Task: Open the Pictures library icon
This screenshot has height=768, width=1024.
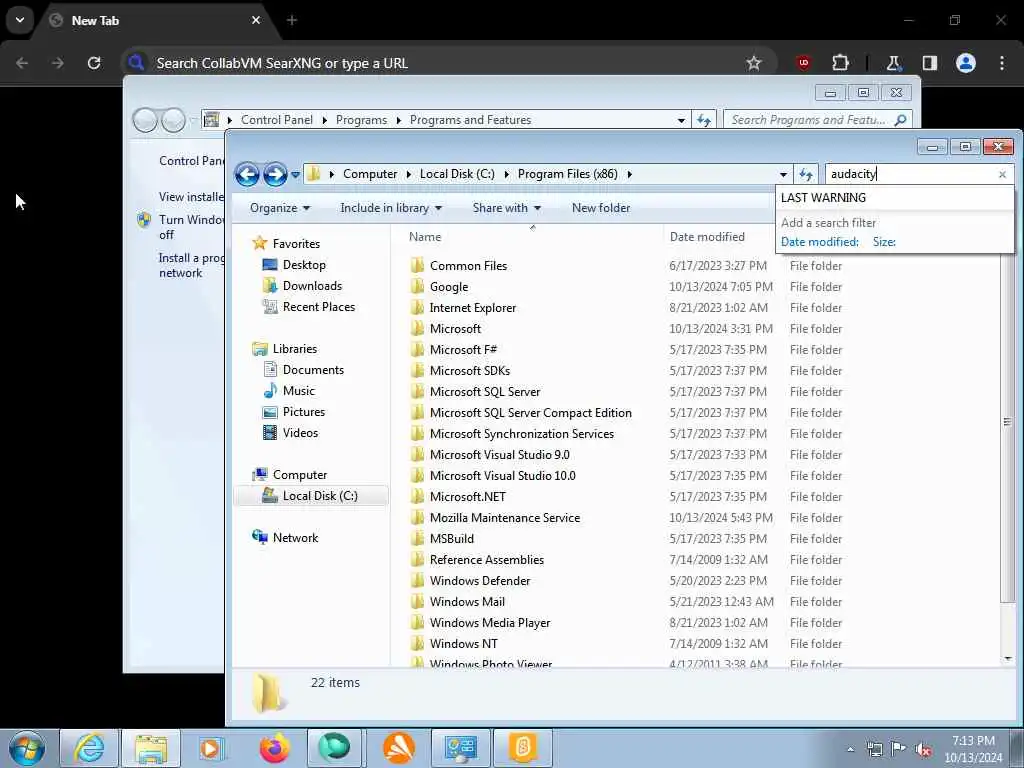Action: click(x=270, y=411)
